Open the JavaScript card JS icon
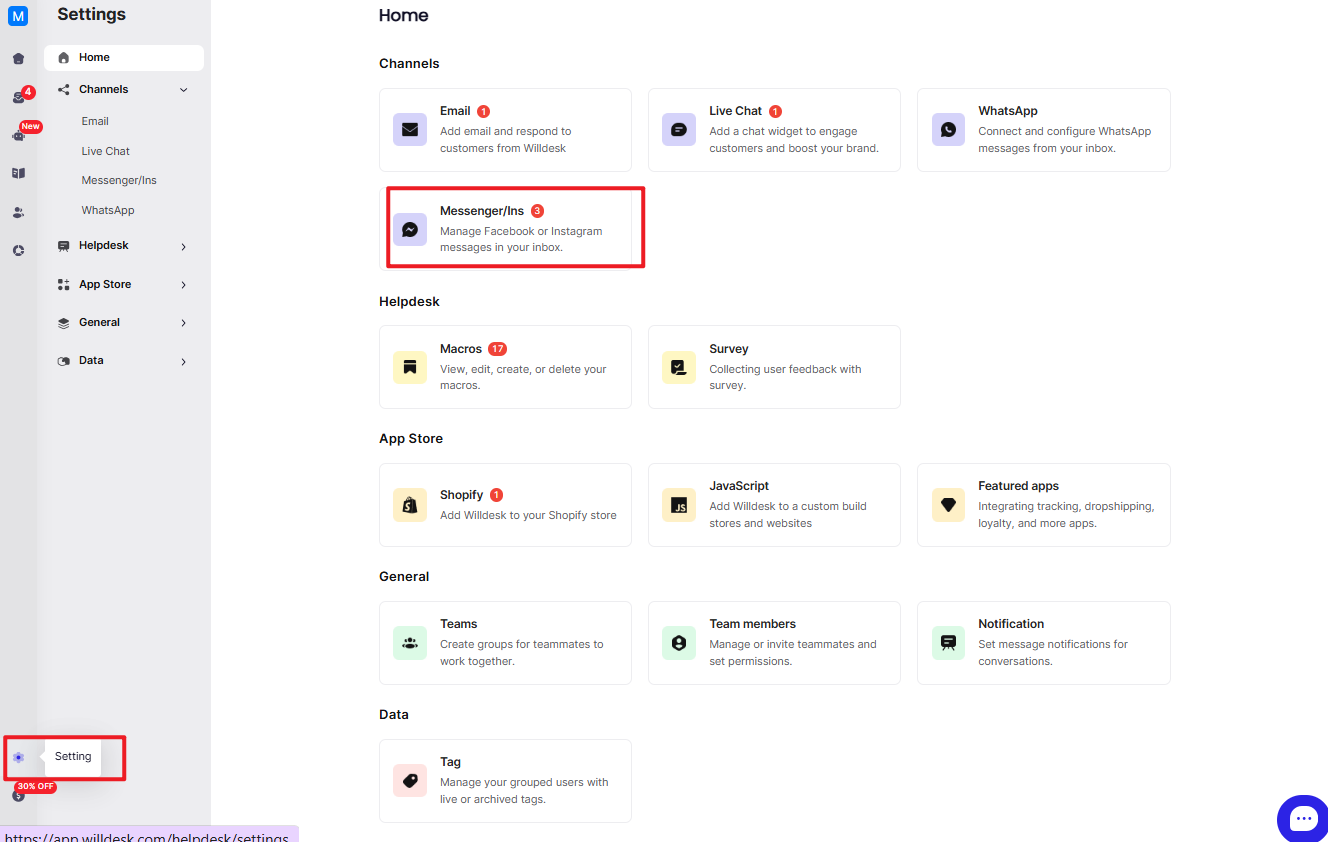The width and height of the screenshot is (1328, 842). tap(679, 505)
